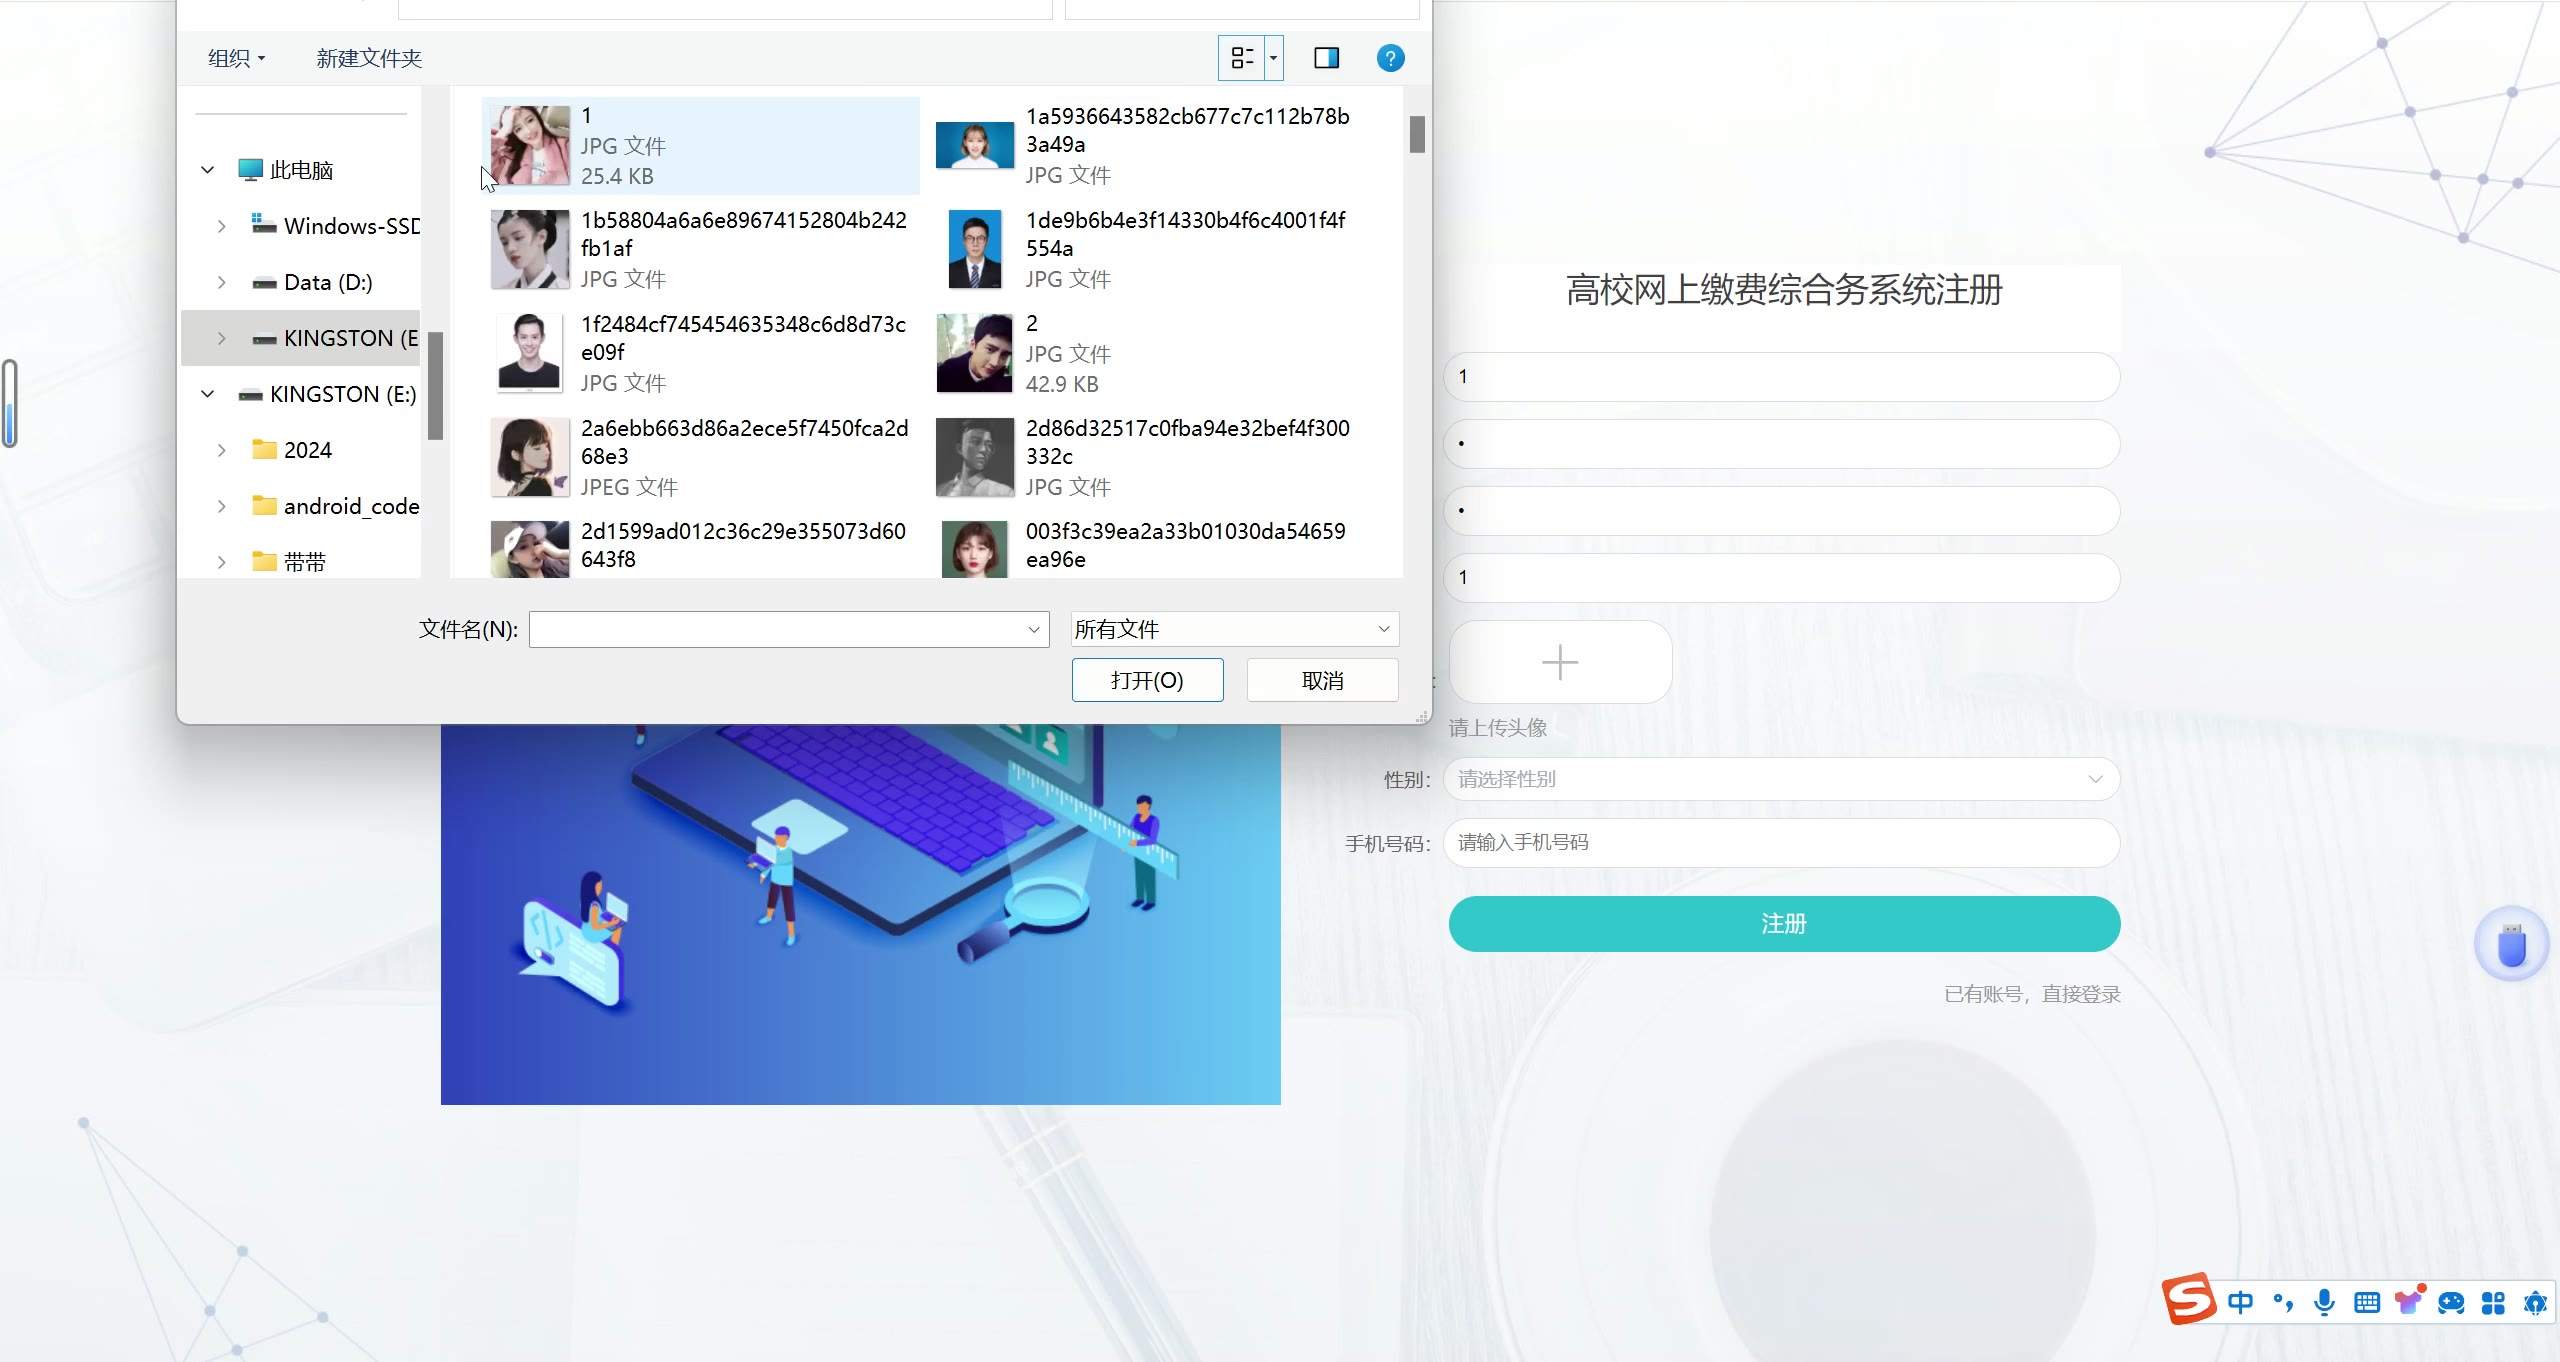
Task: Toggle the preview pane icon
Action: tap(1326, 58)
